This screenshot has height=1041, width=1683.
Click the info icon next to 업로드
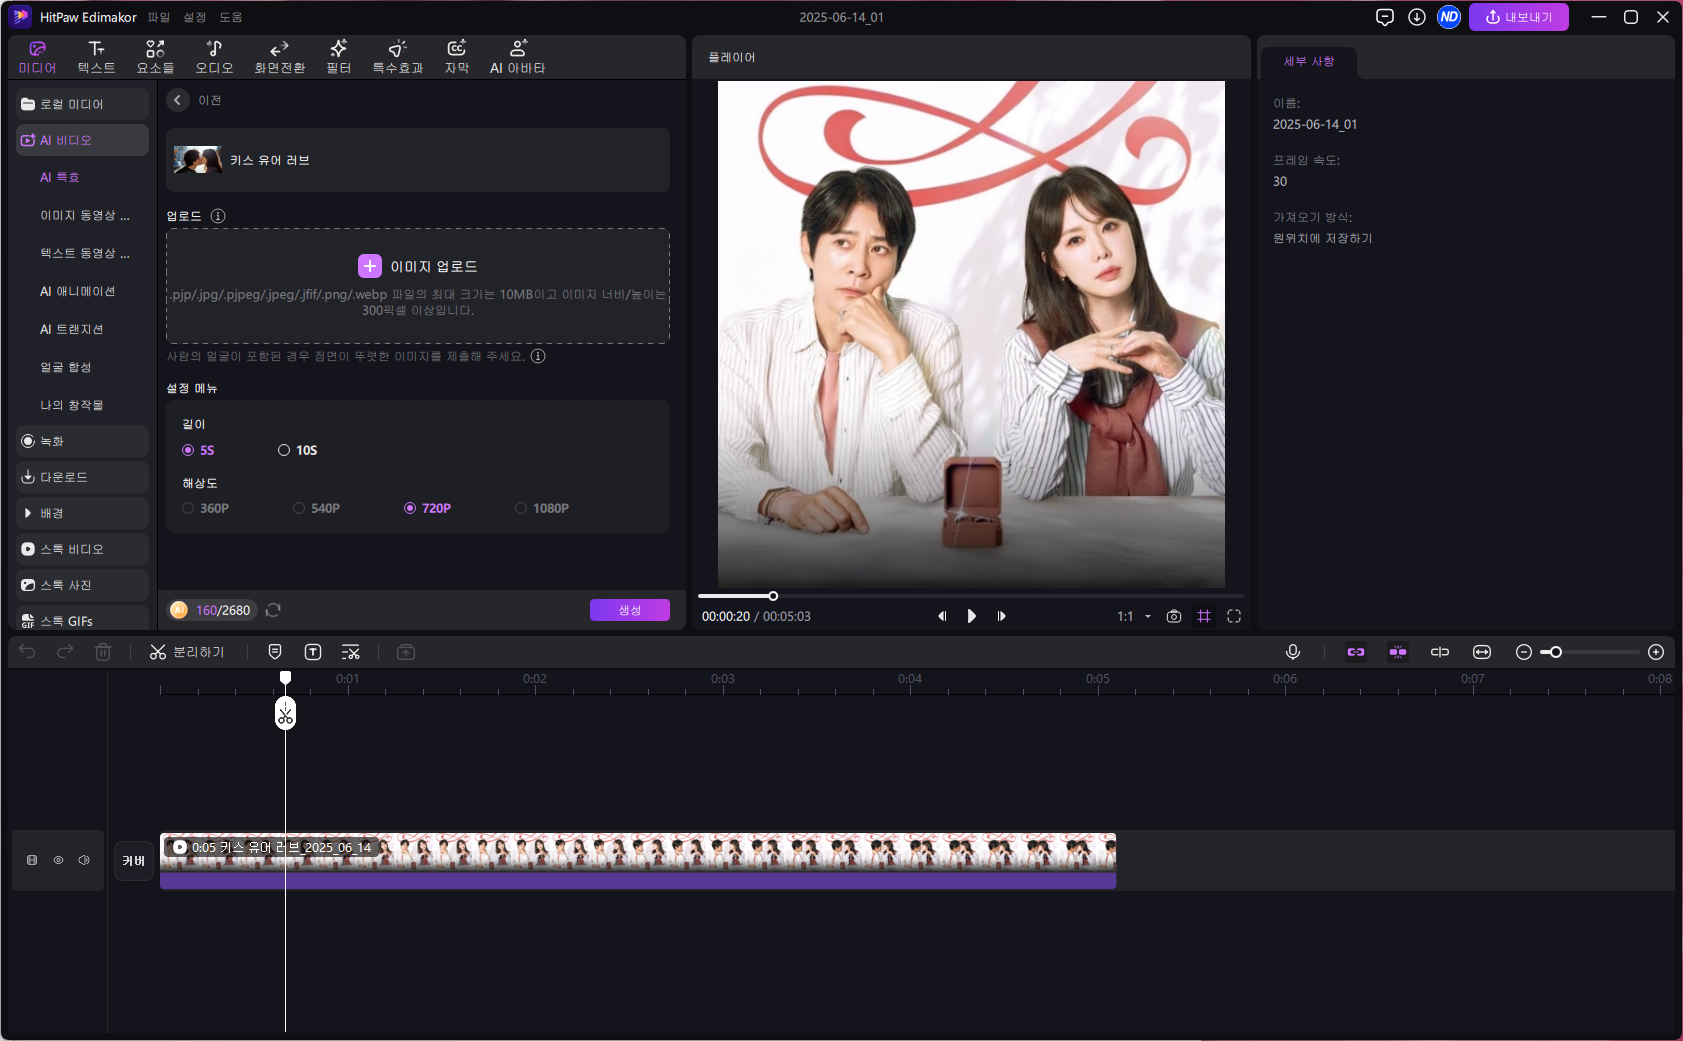pyautogui.click(x=218, y=216)
